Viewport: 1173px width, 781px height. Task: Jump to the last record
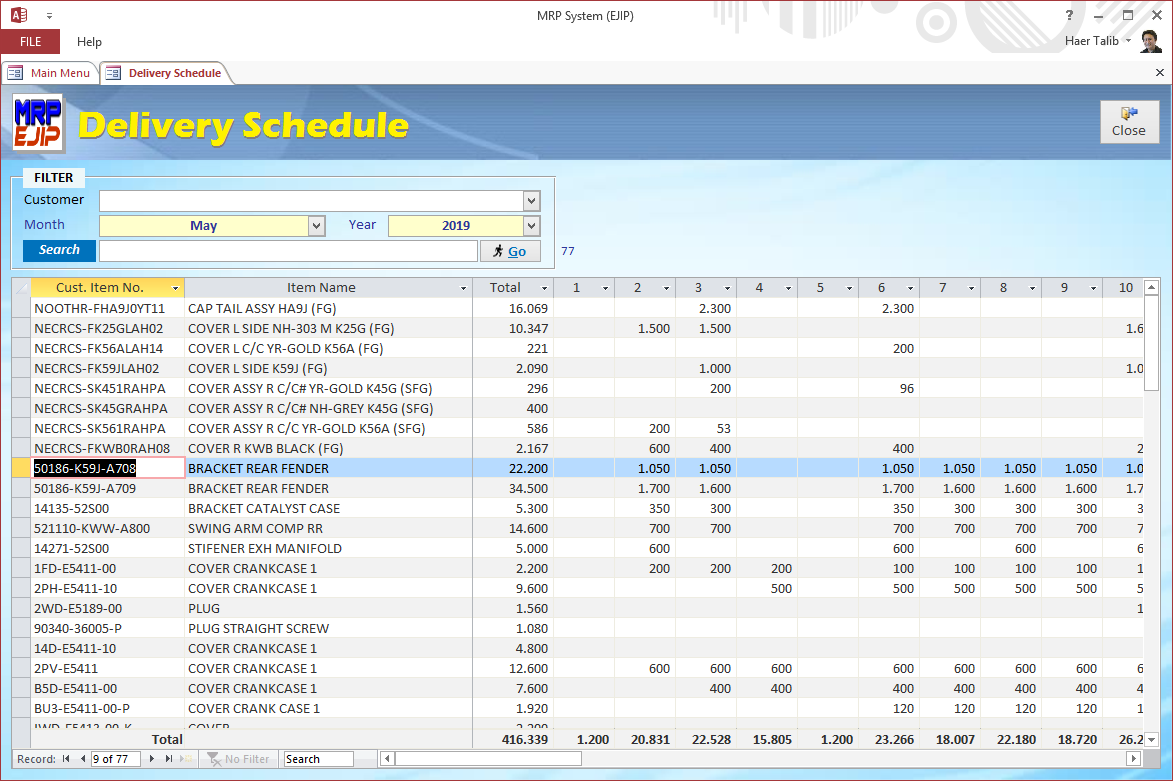point(168,759)
